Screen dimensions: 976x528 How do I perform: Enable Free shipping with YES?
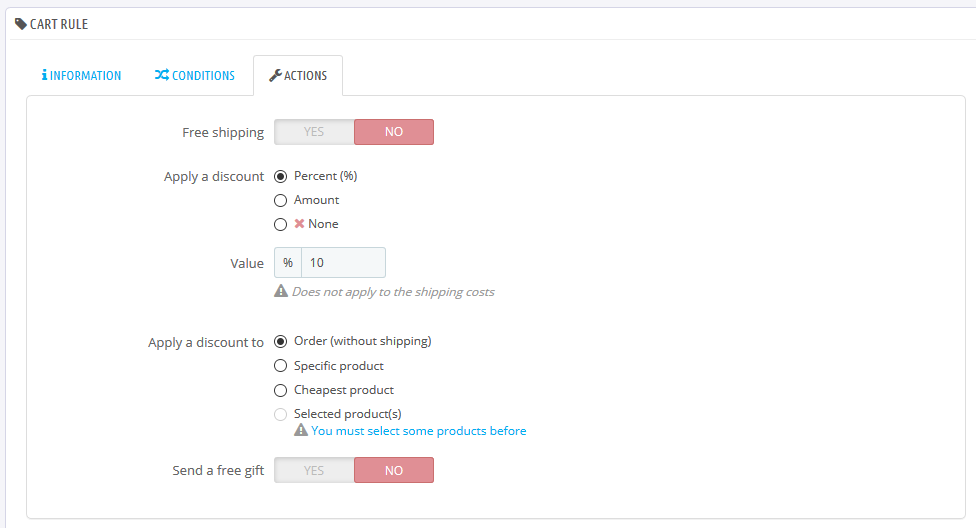(314, 132)
